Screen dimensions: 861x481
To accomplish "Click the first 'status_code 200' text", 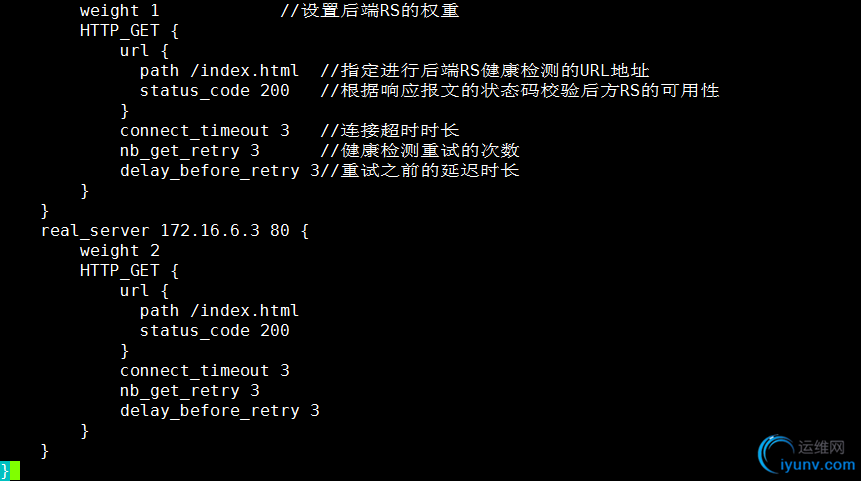I will pyautogui.click(x=214, y=91).
